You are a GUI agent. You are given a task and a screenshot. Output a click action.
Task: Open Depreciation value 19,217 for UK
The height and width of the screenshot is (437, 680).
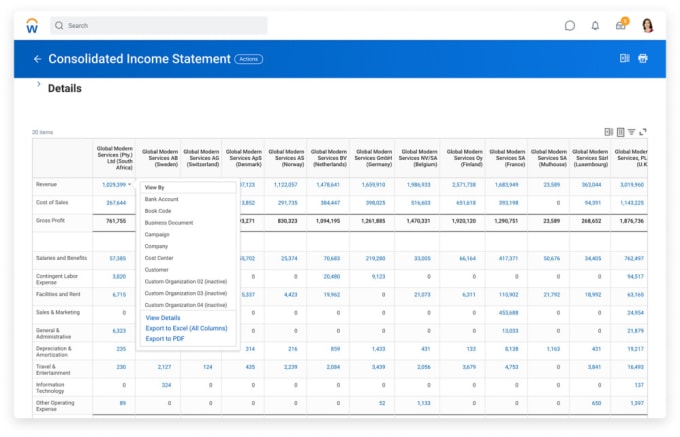coord(635,349)
